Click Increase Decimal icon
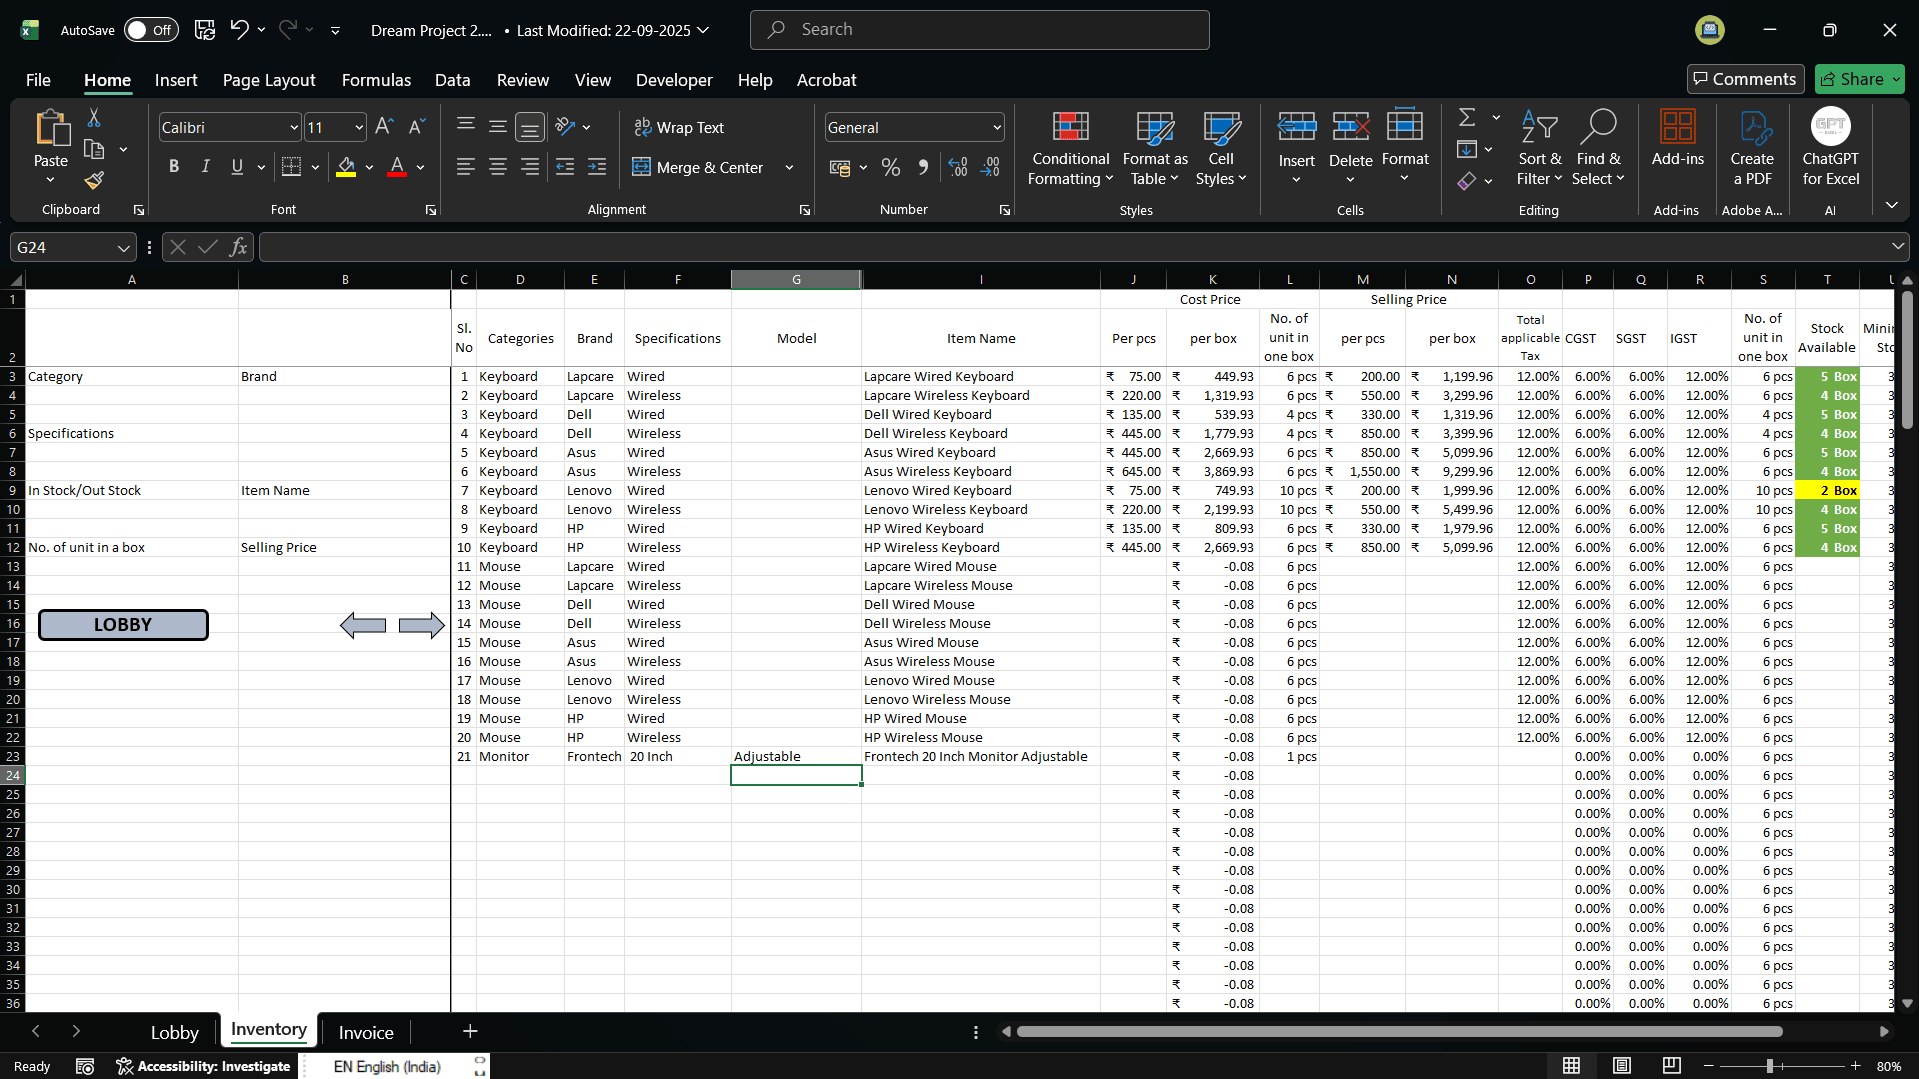 click(x=958, y=167)
